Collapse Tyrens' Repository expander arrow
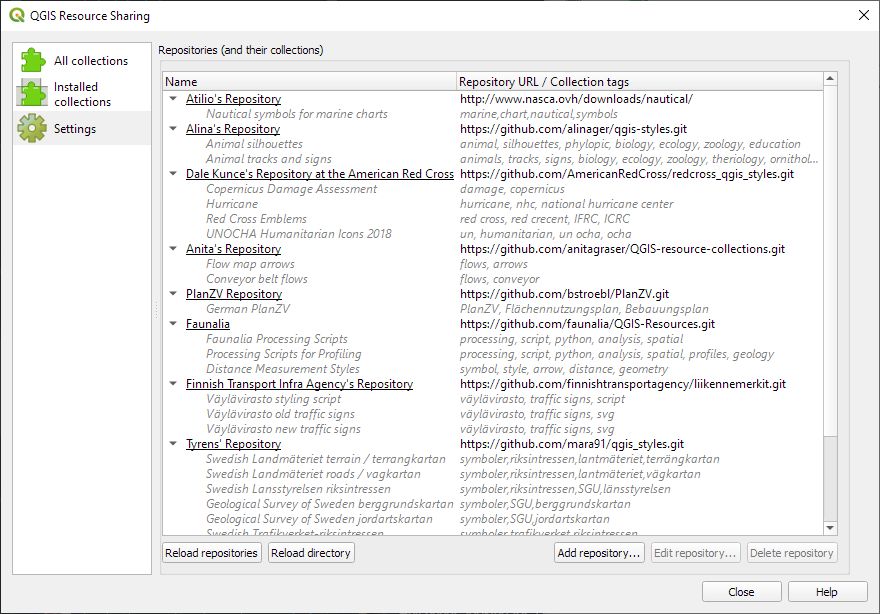The width and height of the screenshot is (880, 614). [x=174, y=444]
